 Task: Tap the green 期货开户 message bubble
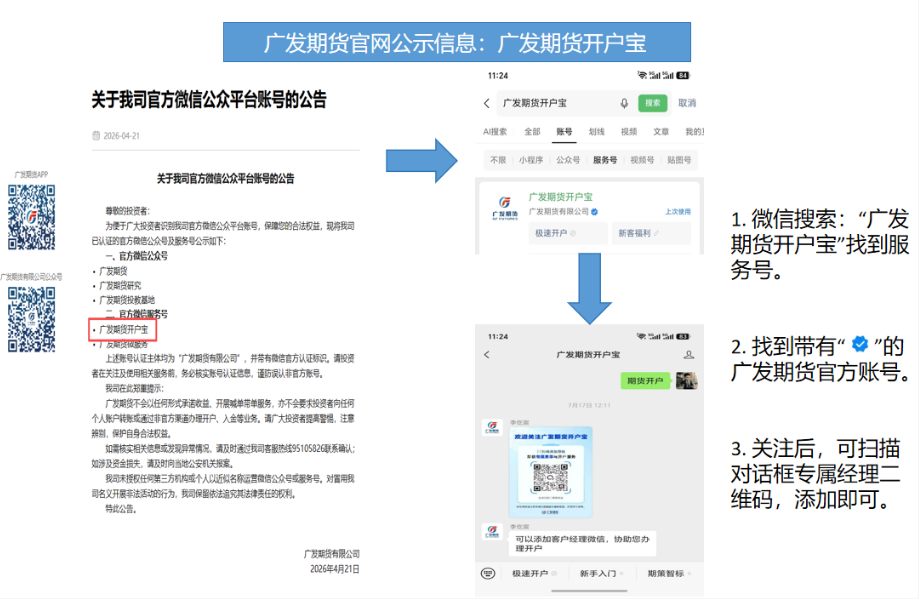[645, 381]
